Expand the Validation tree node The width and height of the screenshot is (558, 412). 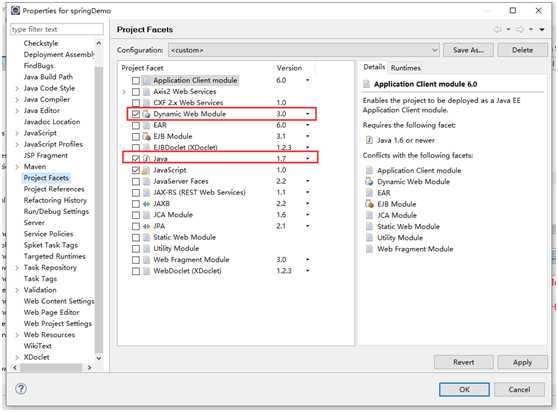tap(17, 290)
